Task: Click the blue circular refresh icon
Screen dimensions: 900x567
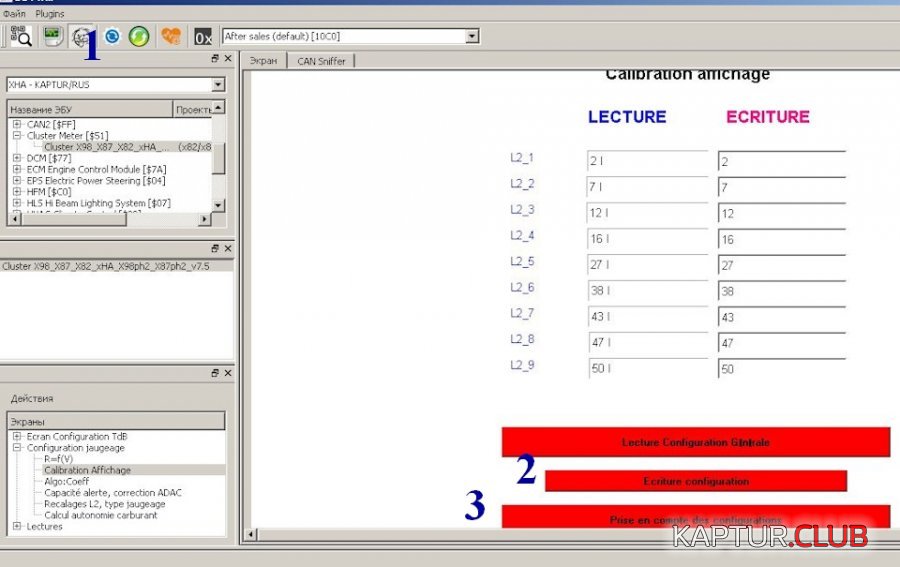Action: (112, 36)
